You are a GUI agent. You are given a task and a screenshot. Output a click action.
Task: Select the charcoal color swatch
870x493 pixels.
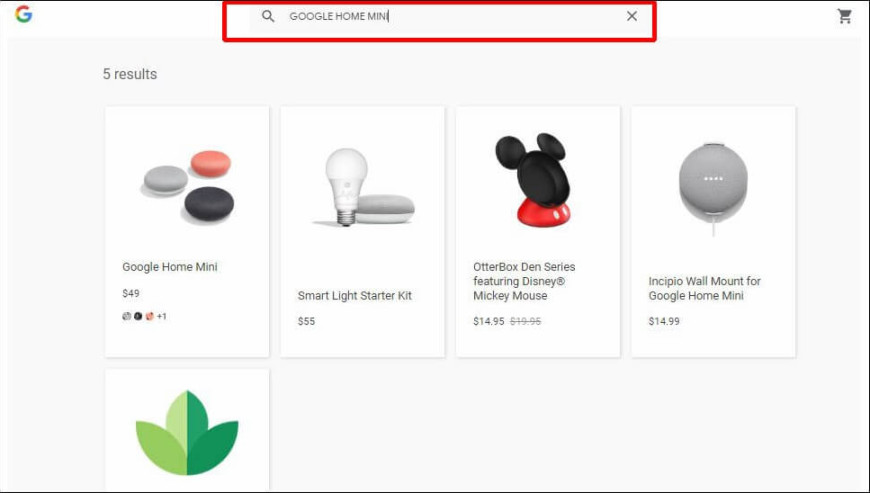coord(138,316)
